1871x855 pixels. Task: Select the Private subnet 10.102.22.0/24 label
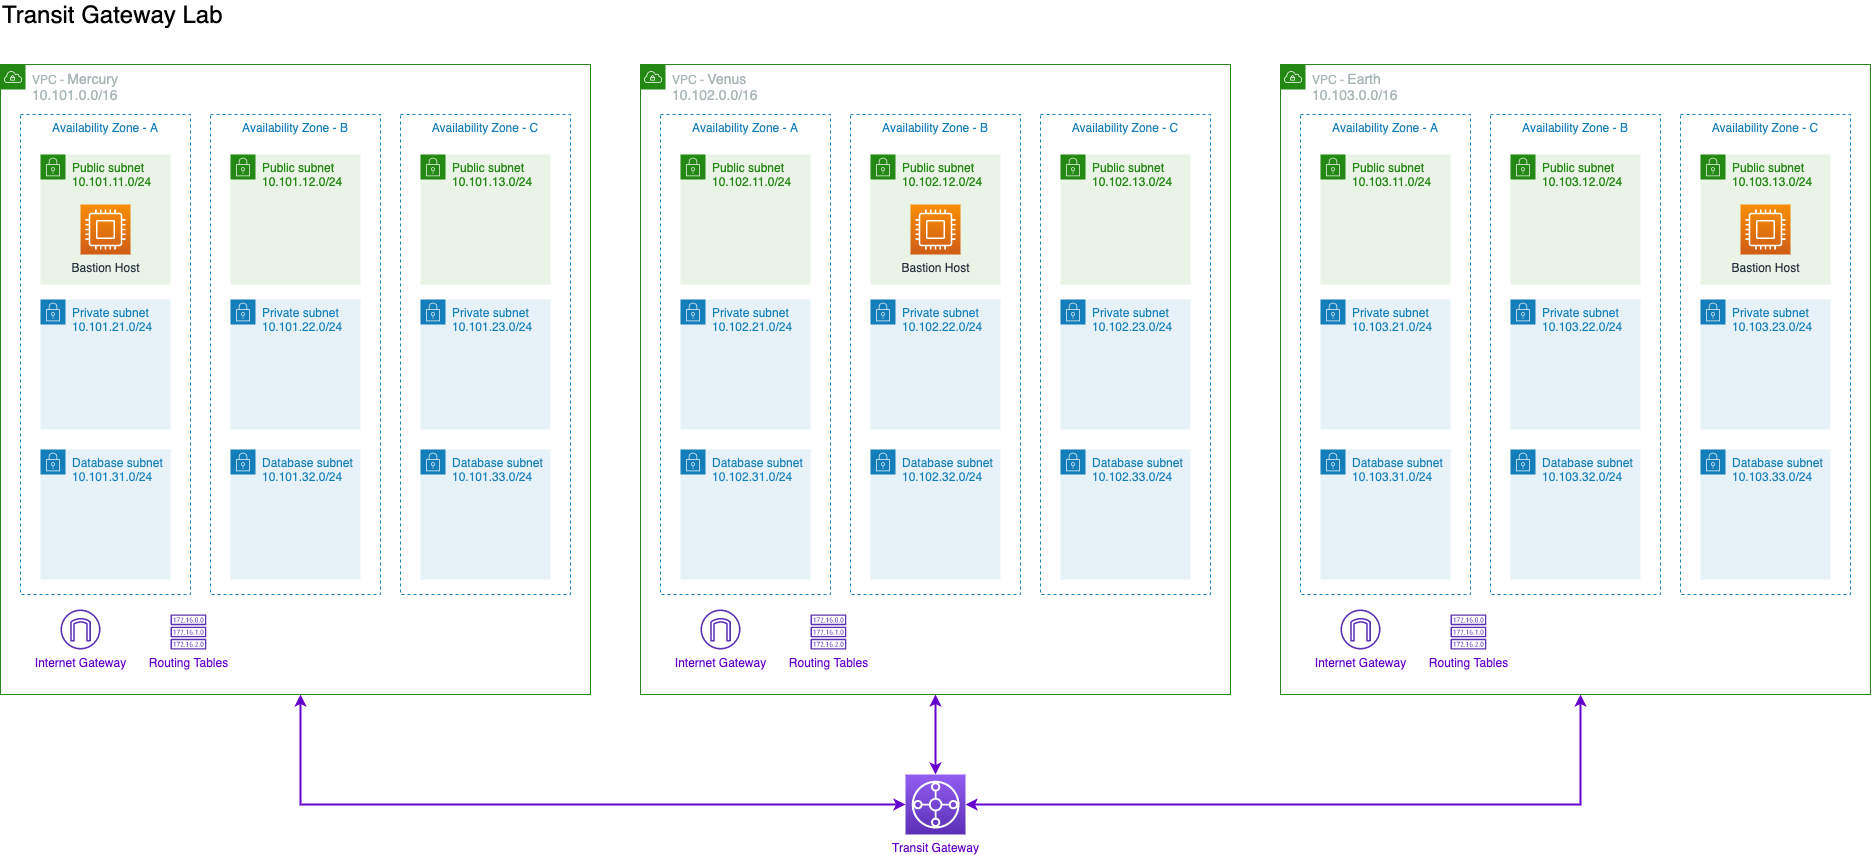click(x=942, y=320)
